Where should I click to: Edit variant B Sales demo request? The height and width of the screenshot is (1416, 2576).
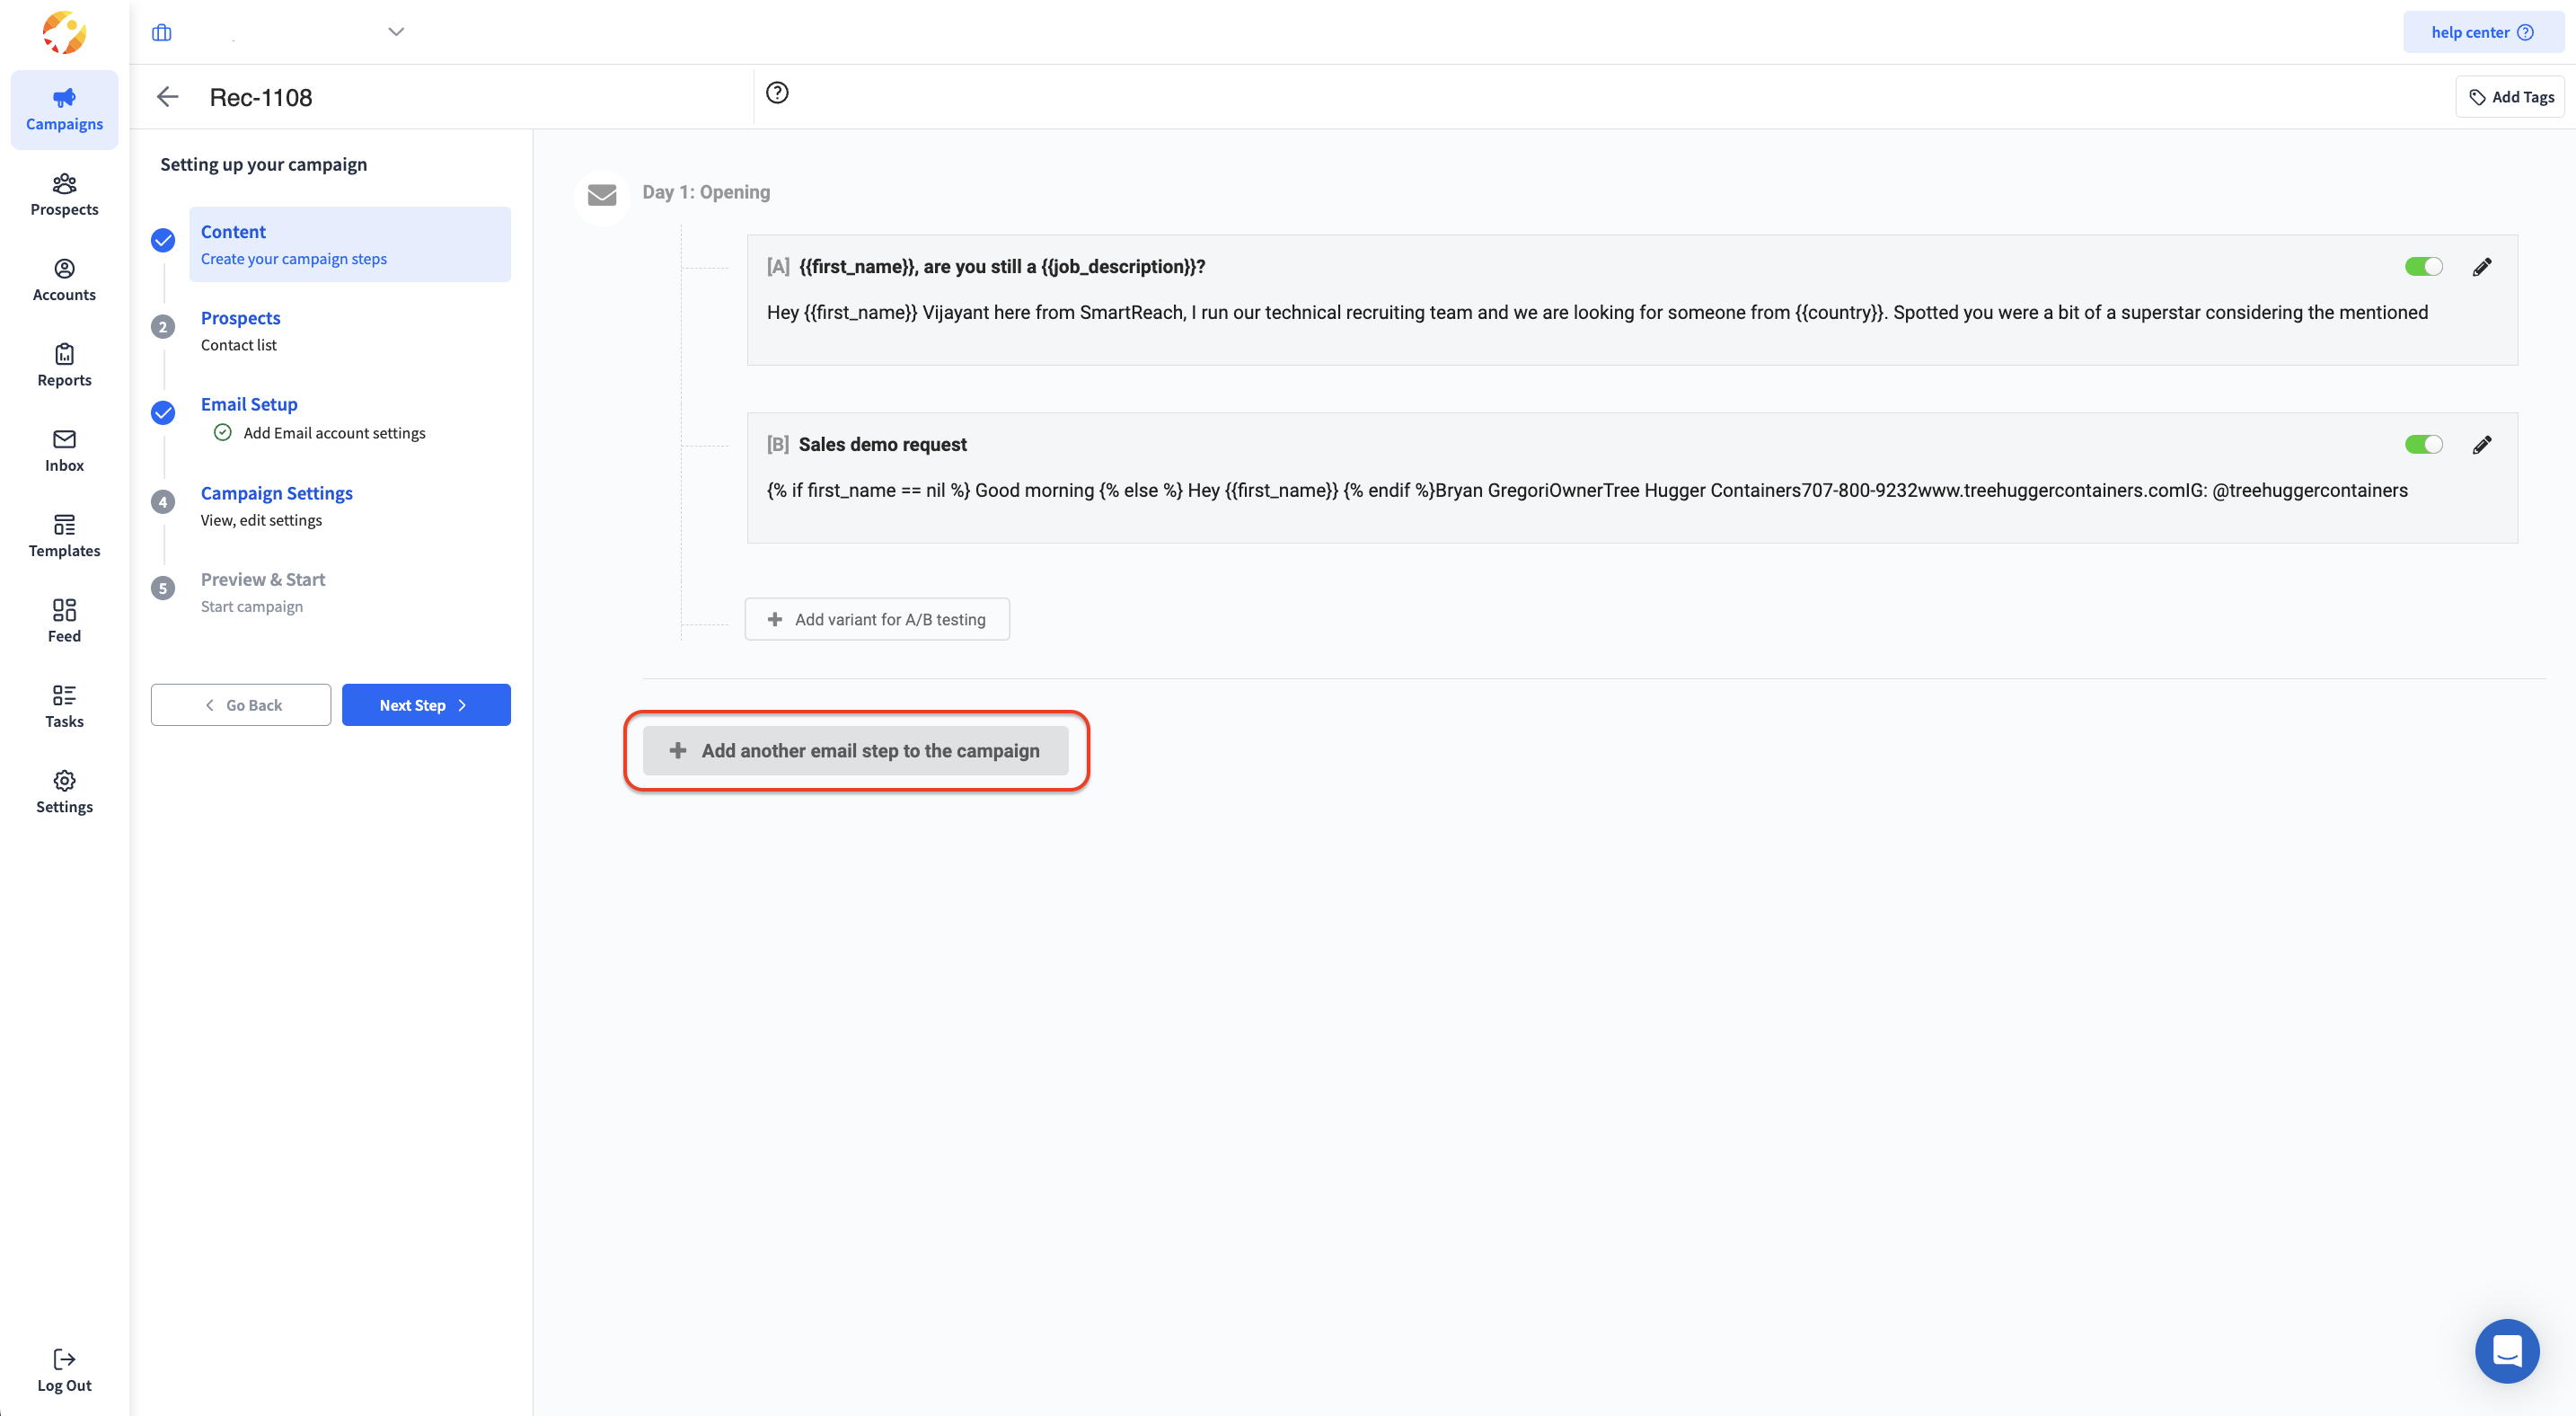pos(2481,445)
